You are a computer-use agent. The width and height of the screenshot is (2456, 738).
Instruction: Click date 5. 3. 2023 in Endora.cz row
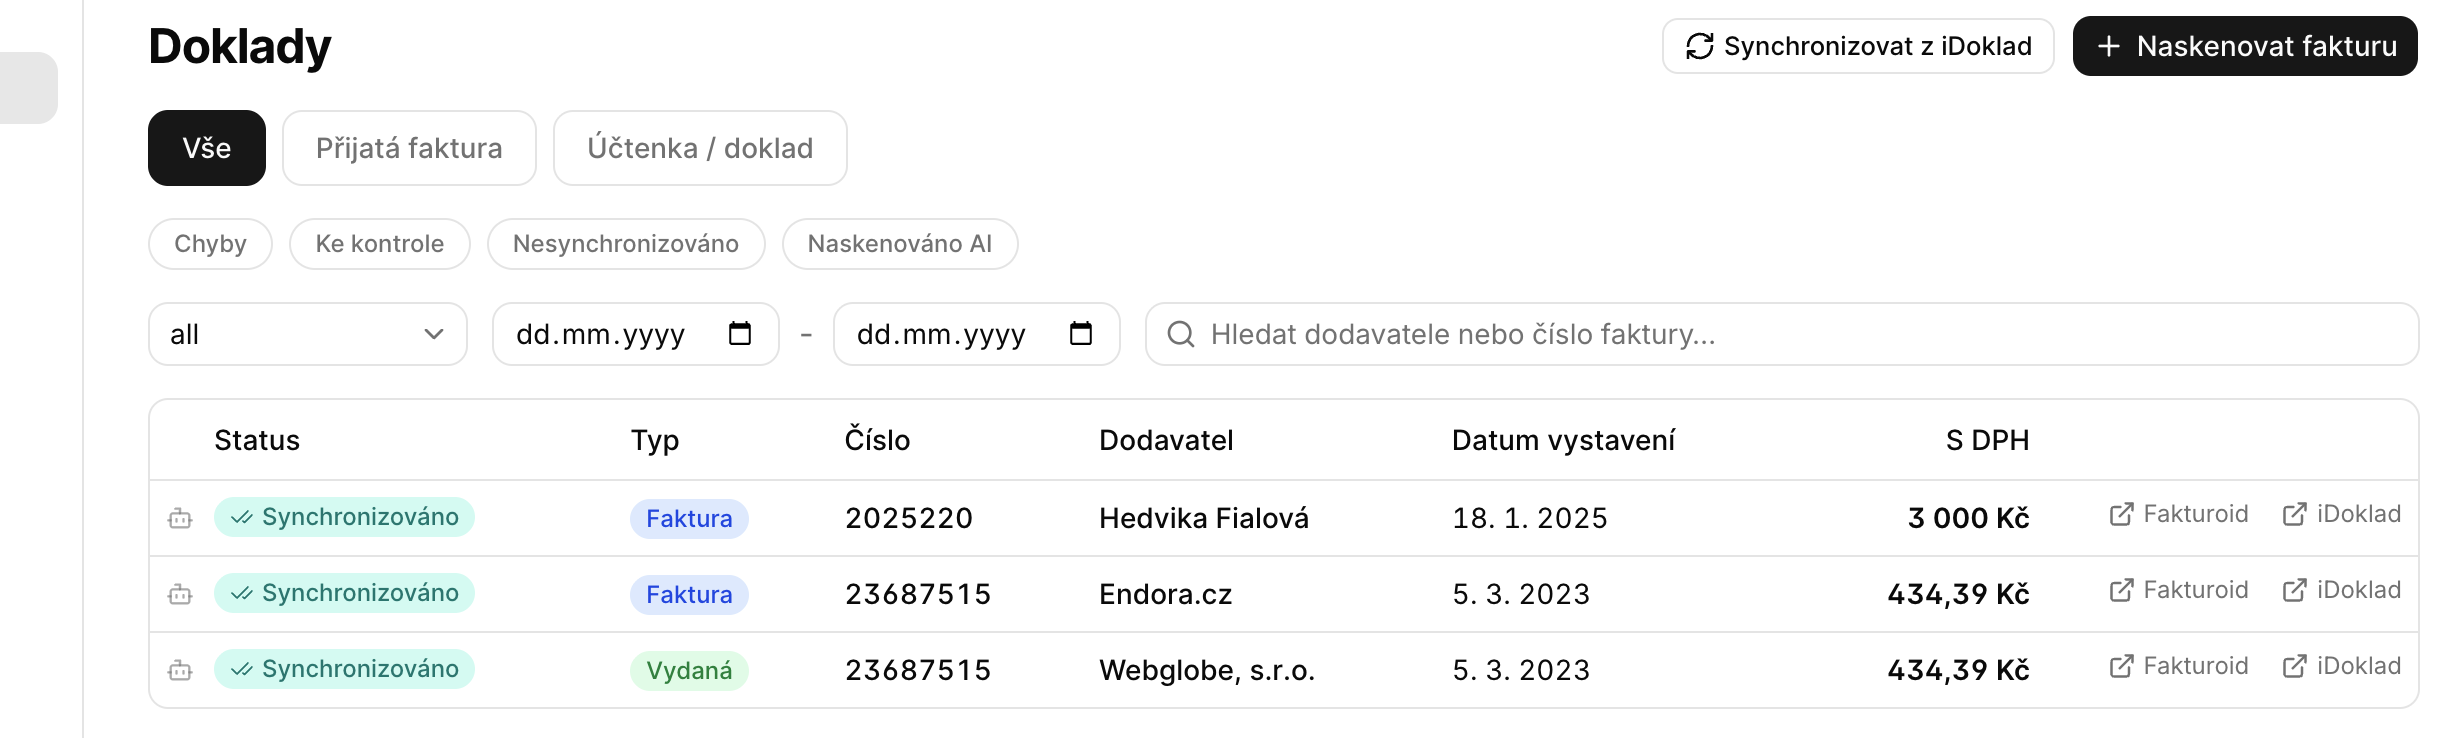tap(1521, 594)
